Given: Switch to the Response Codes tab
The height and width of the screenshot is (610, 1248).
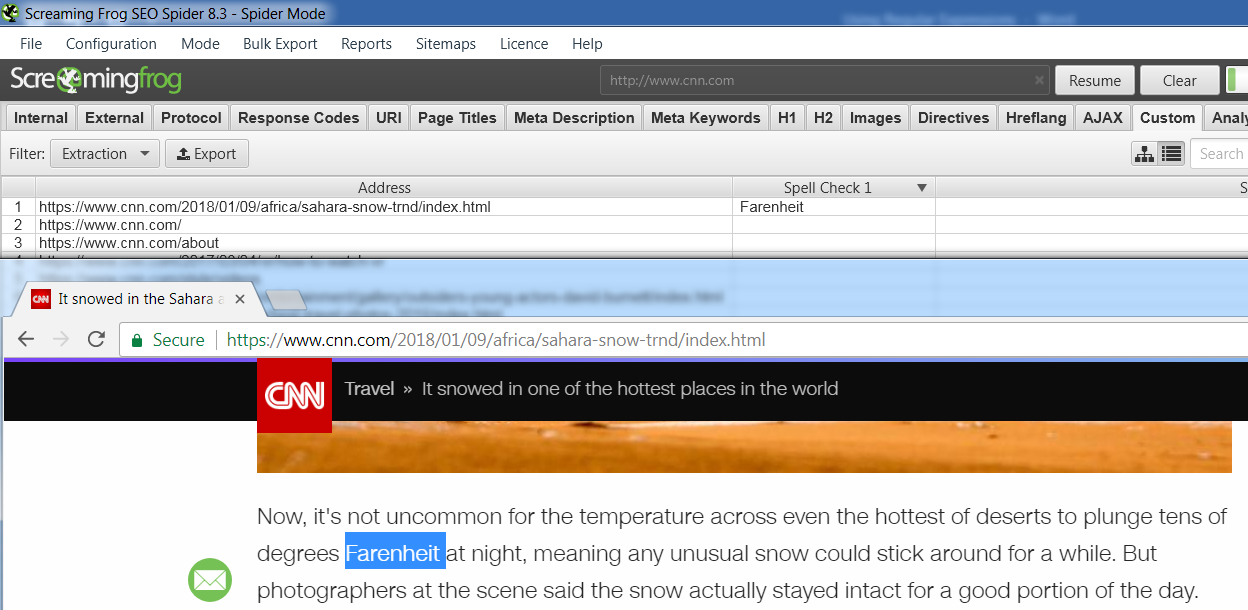Looking at the screenshot, I should 298,118.
